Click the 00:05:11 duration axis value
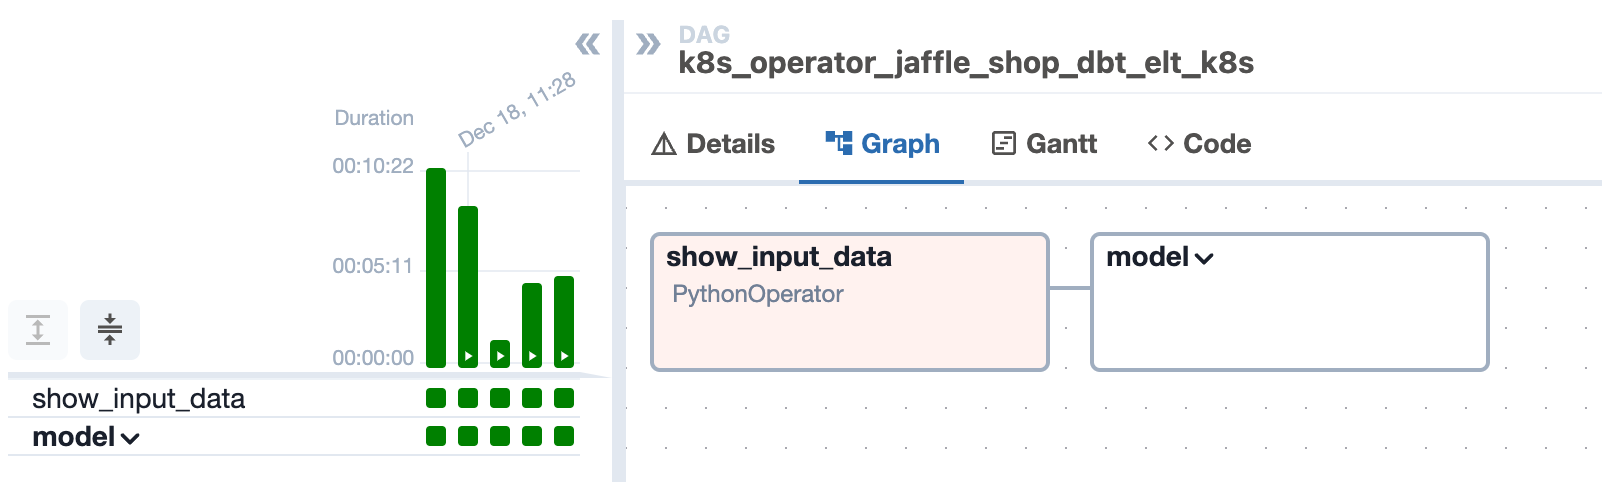 tap(373, 266)
